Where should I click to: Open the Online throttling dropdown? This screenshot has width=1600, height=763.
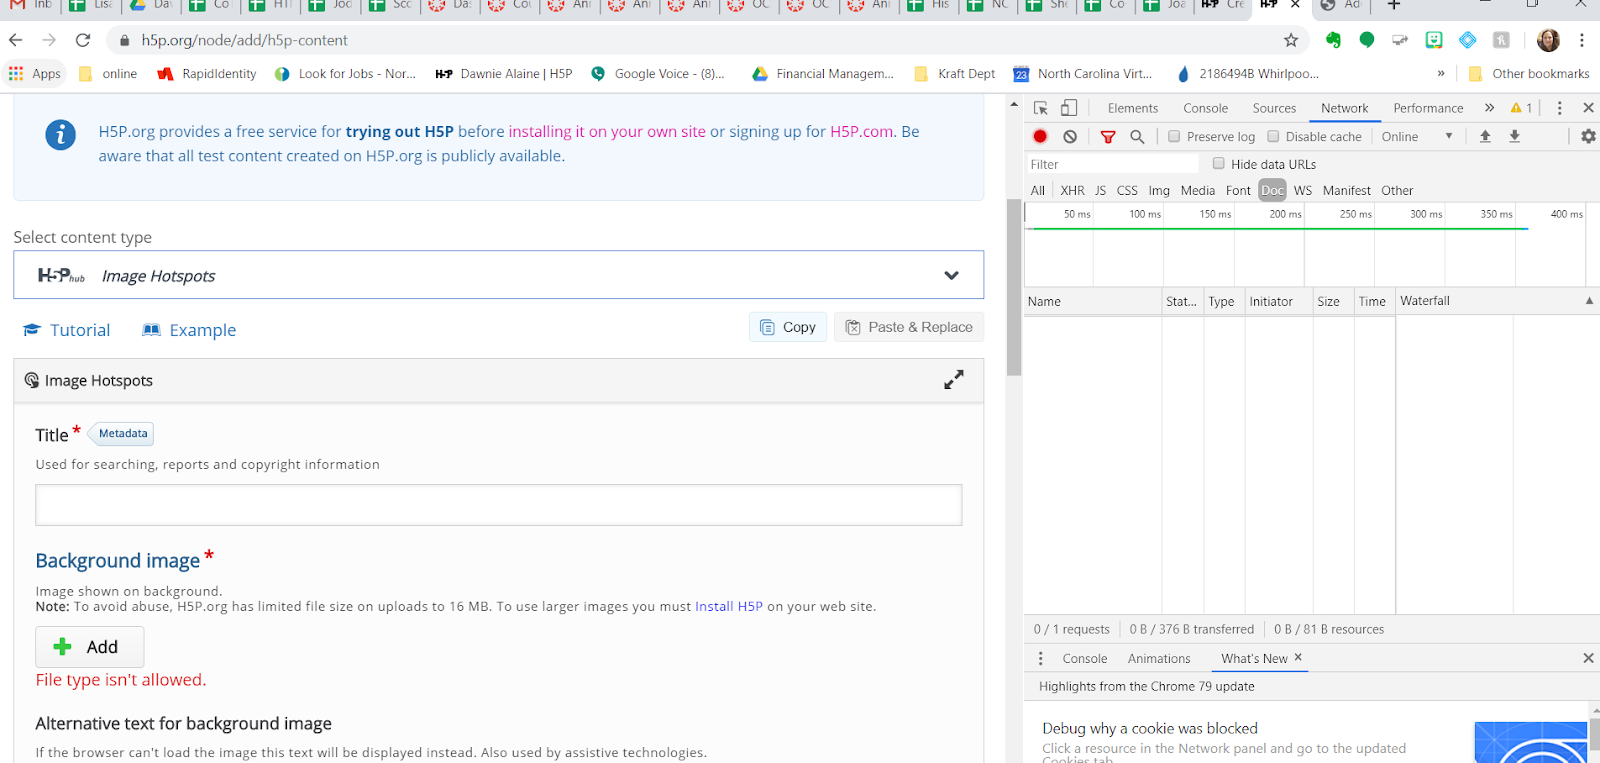tap(1417, 136)
